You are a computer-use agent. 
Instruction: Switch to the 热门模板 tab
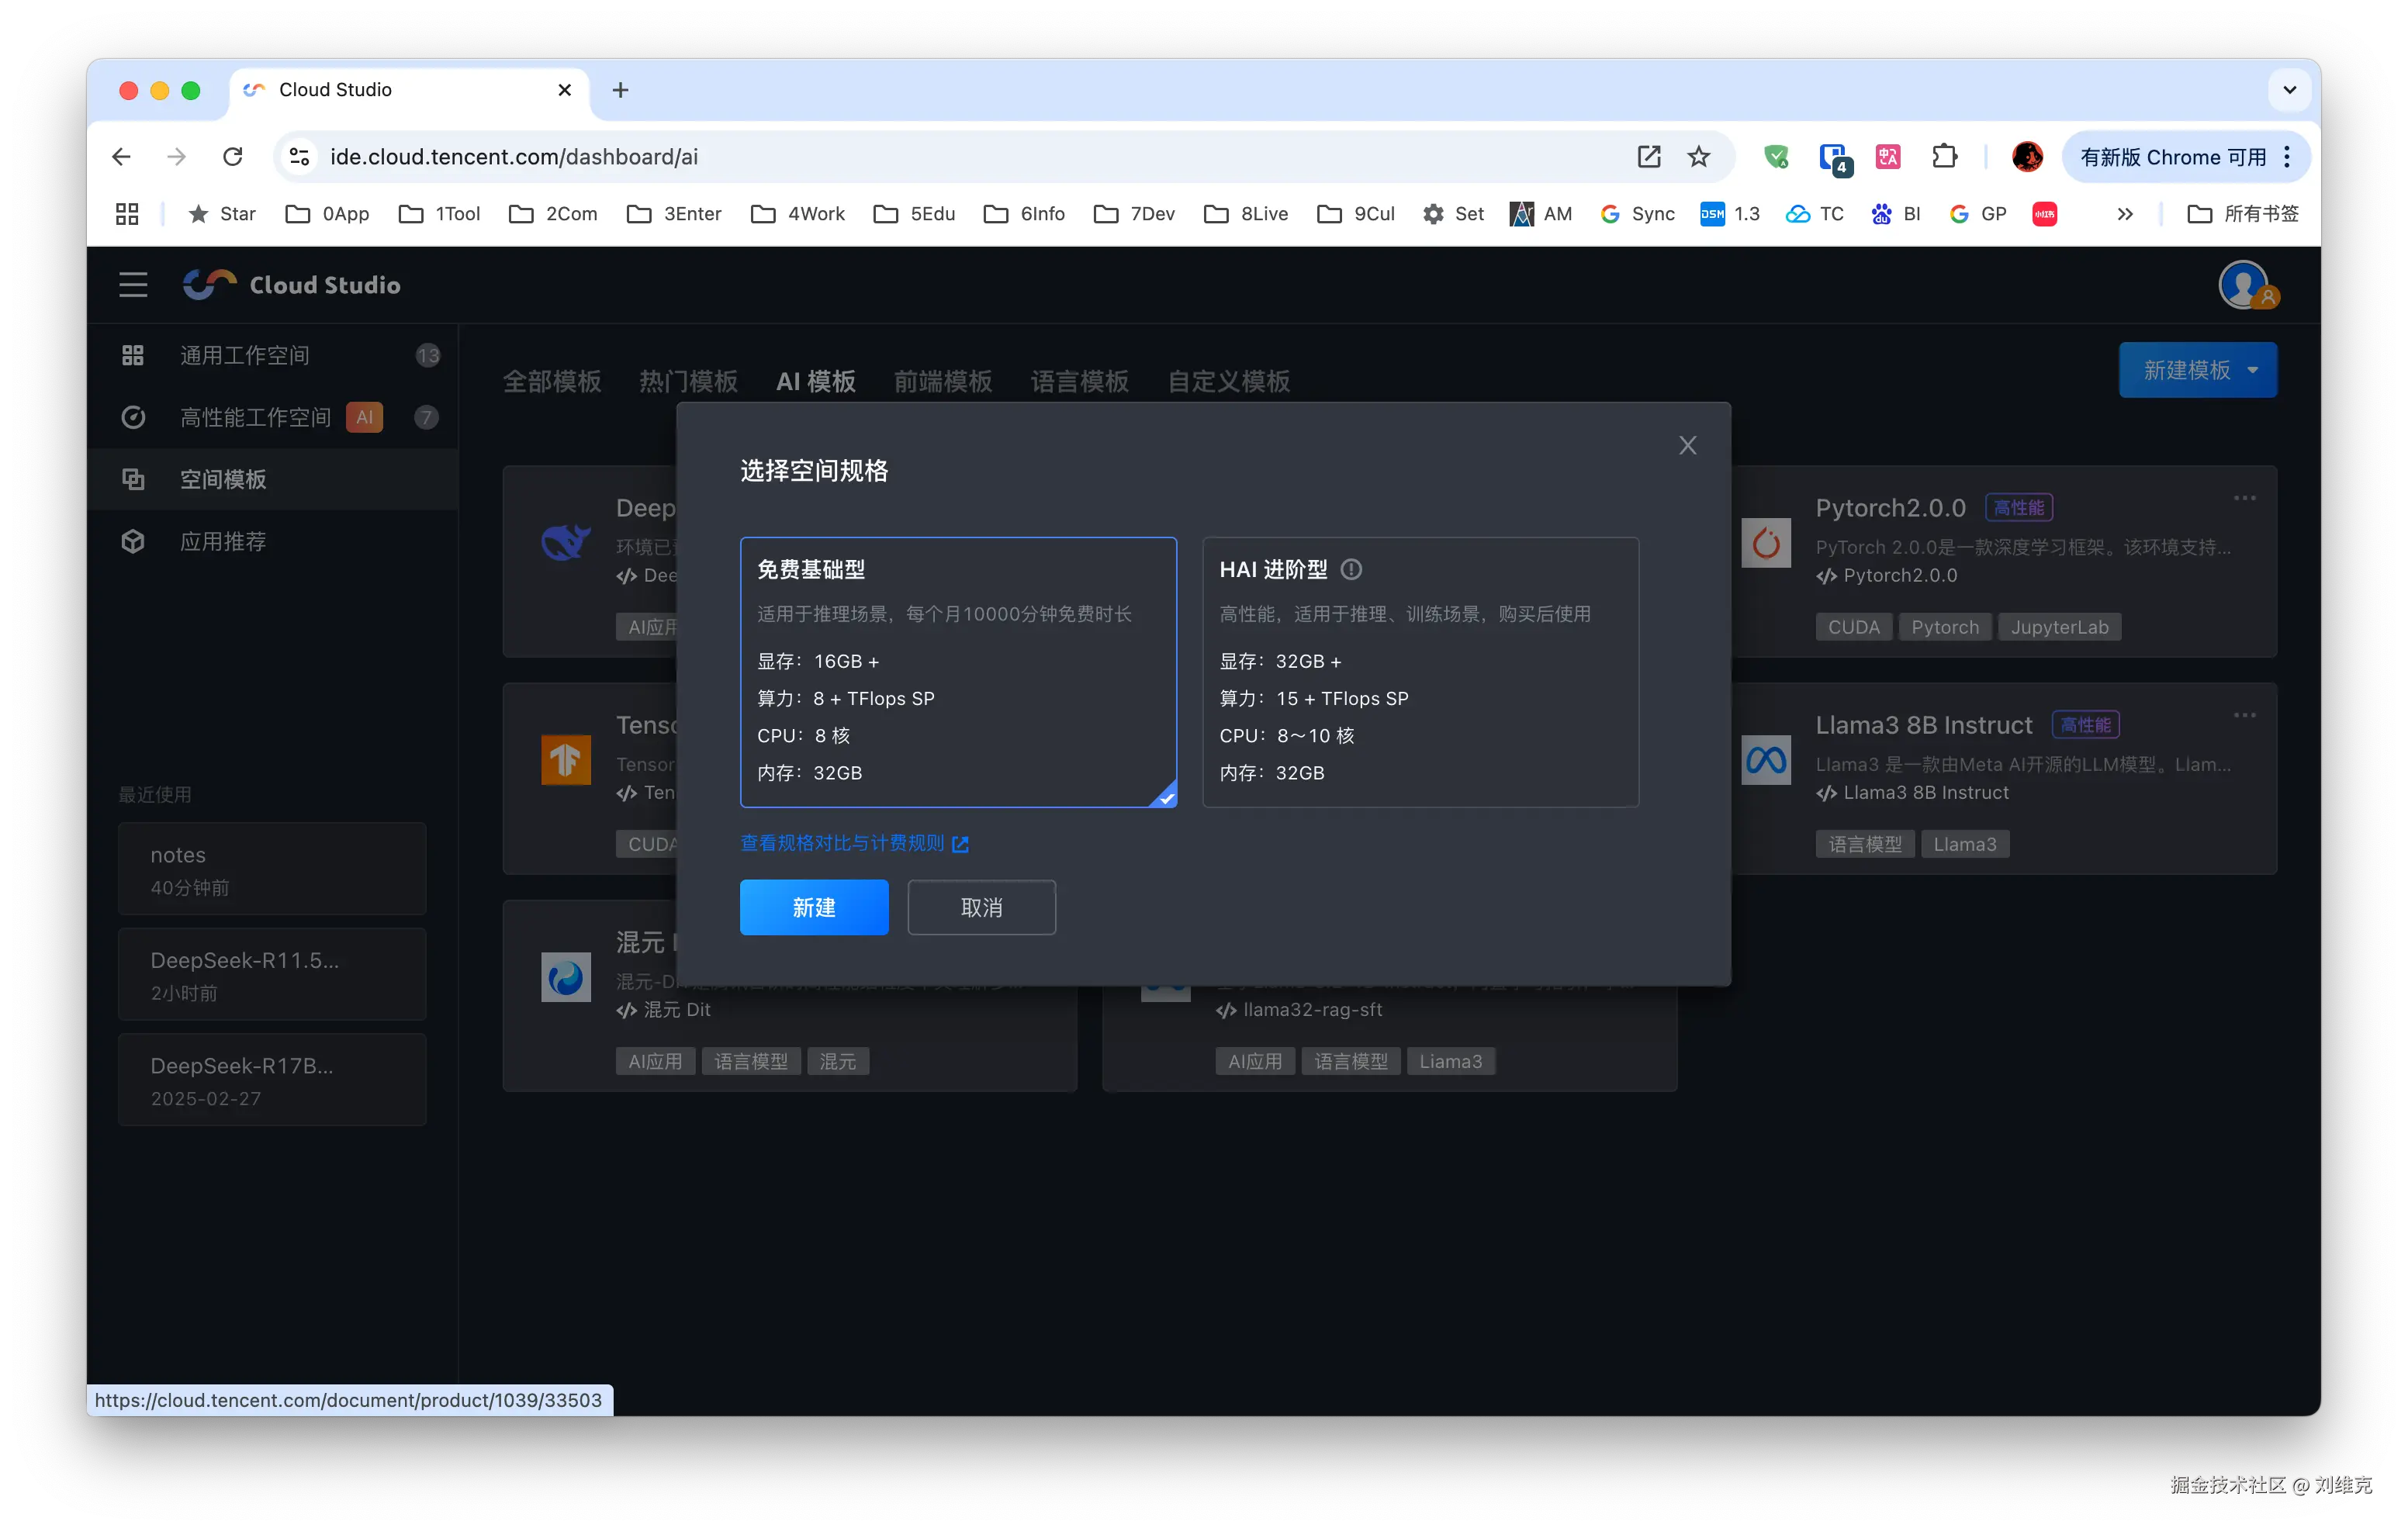pos(688,381)
